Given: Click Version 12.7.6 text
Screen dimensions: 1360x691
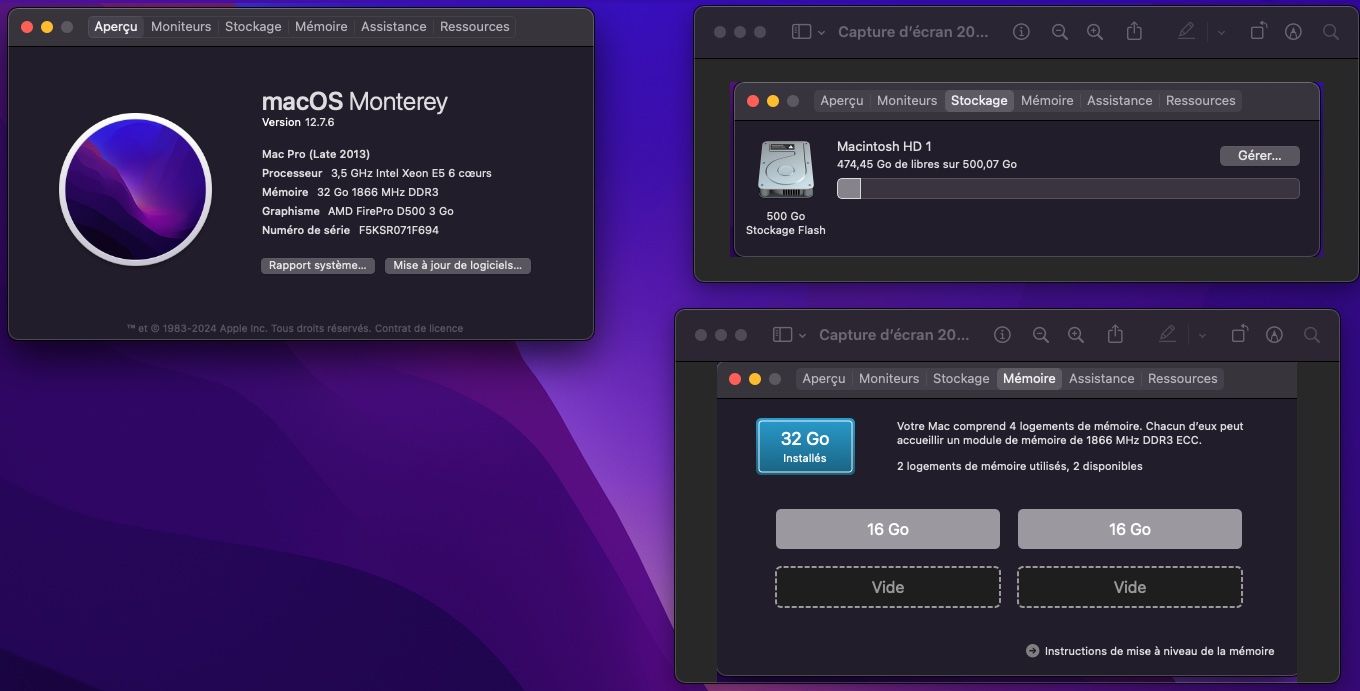Looking at the screenshot, I should pos(298,122).
